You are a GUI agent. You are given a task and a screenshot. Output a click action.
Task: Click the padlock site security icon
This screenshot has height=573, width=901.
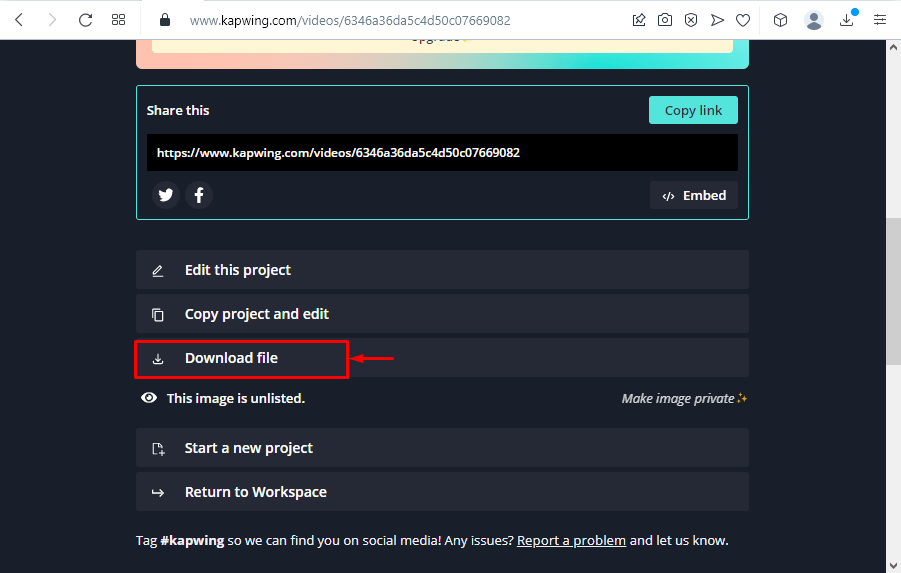pyautogui.click(x=165, y=20)
